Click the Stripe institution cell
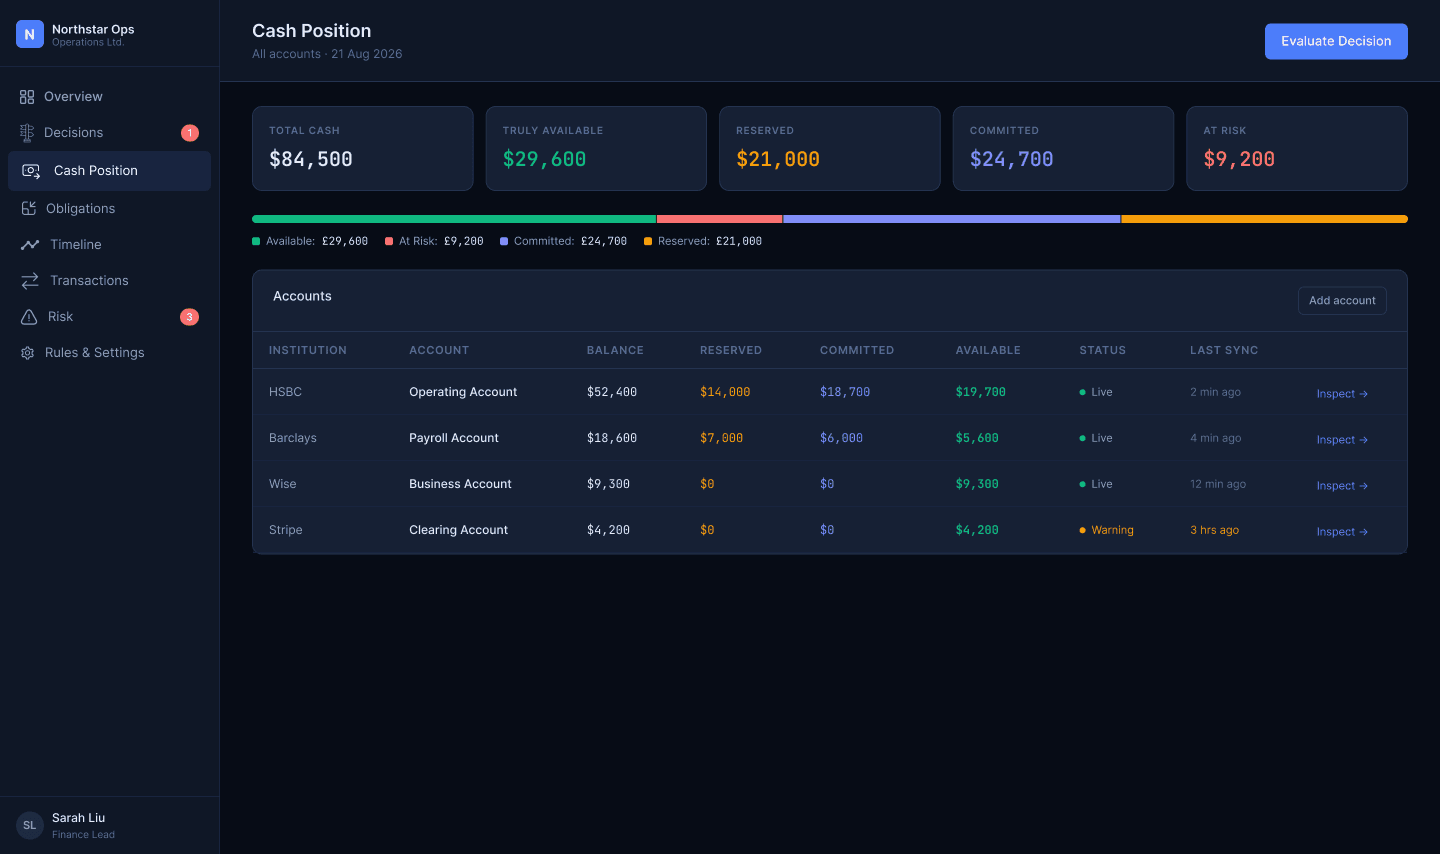This screenshot has height=854, width=1440. click(x=286, y=530)
